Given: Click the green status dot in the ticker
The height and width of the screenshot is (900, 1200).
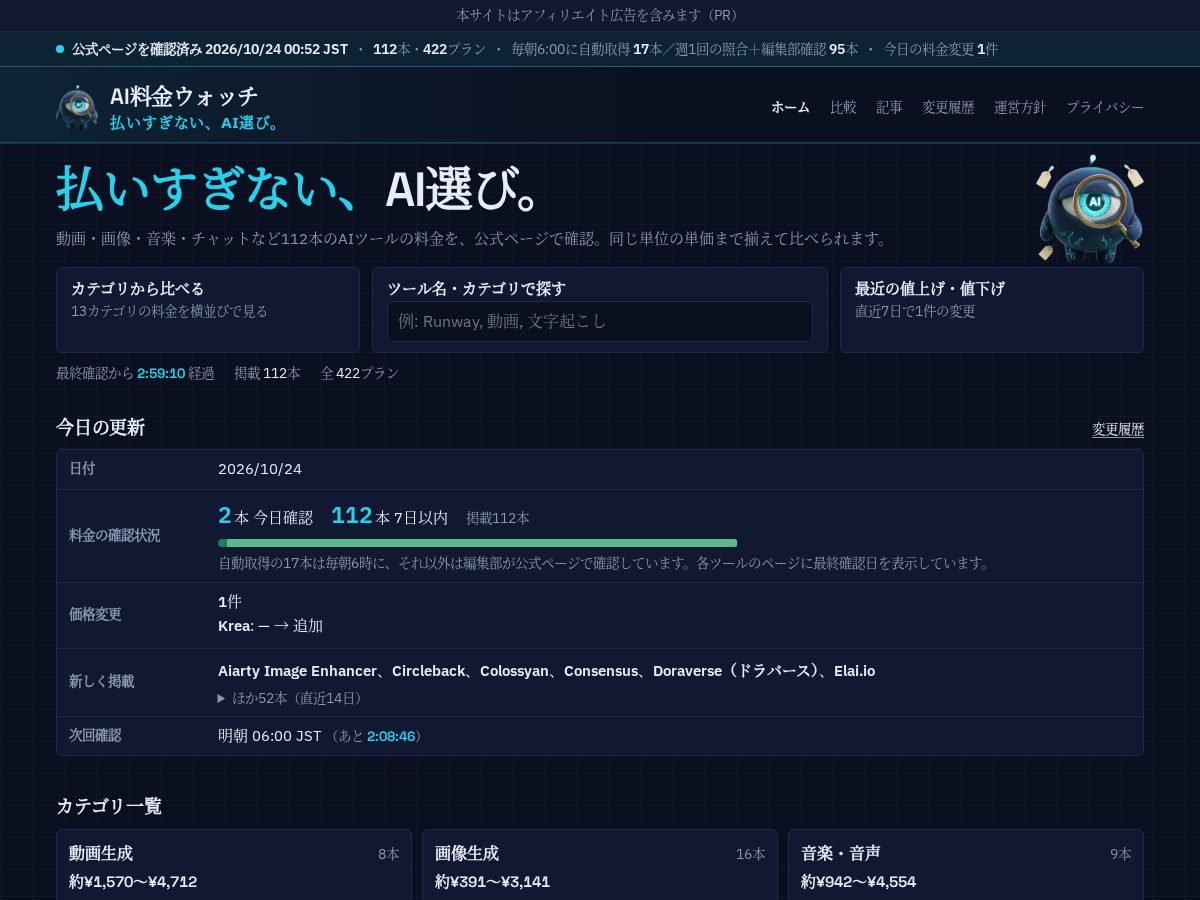Looking at the screenshot, I should (x=60, y=49).
